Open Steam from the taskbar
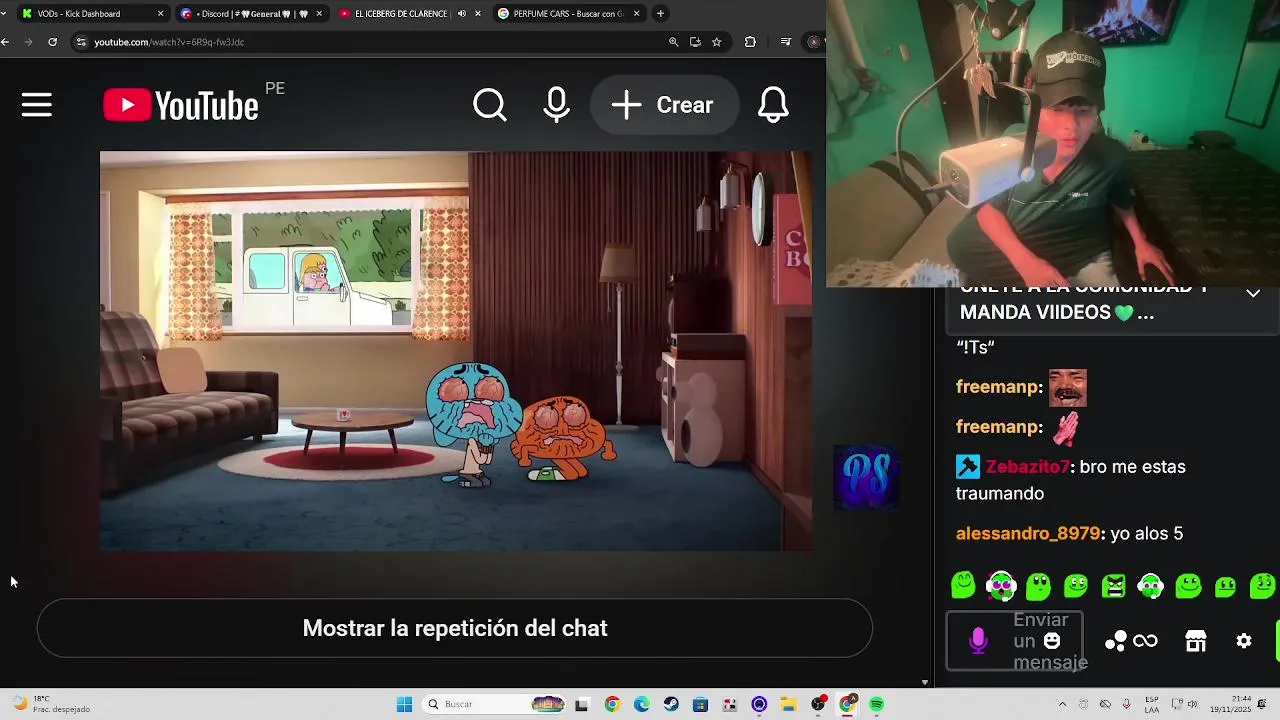 [x=671, y=704]
